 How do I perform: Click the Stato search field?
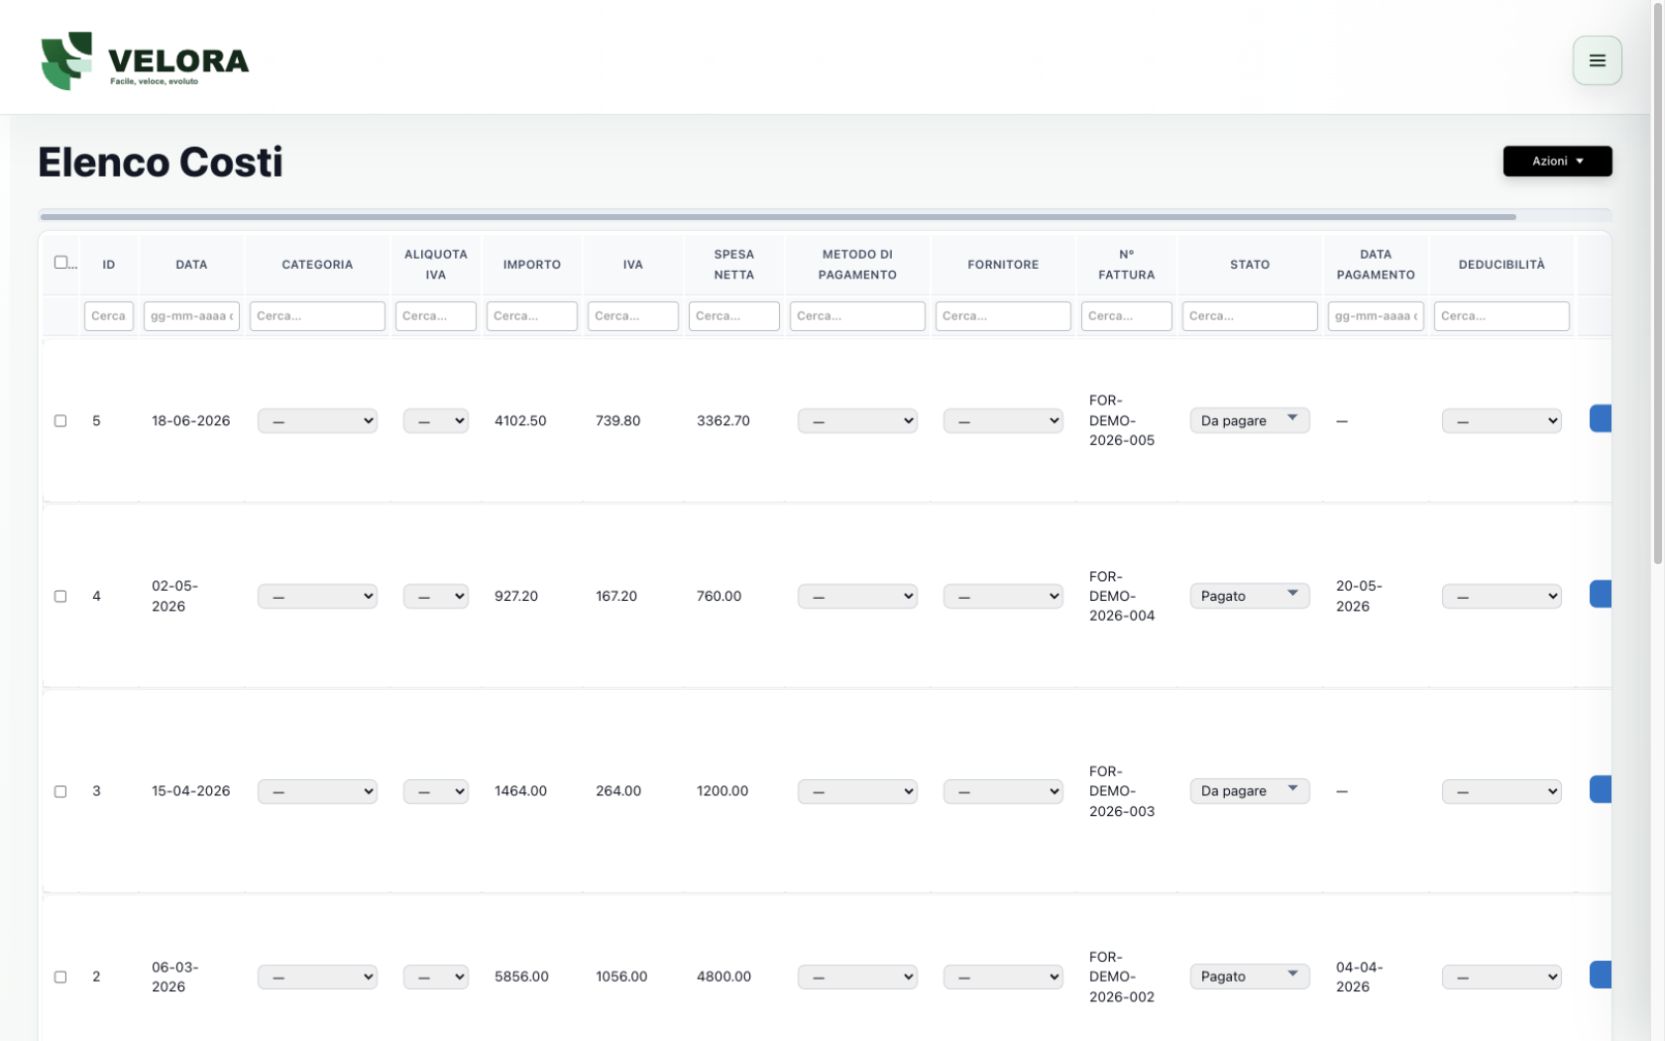point(1250,316)
